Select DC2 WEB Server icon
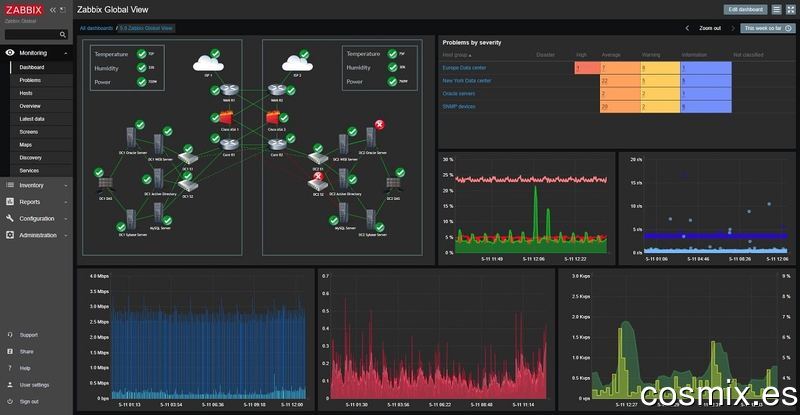 tap(344, 145)
